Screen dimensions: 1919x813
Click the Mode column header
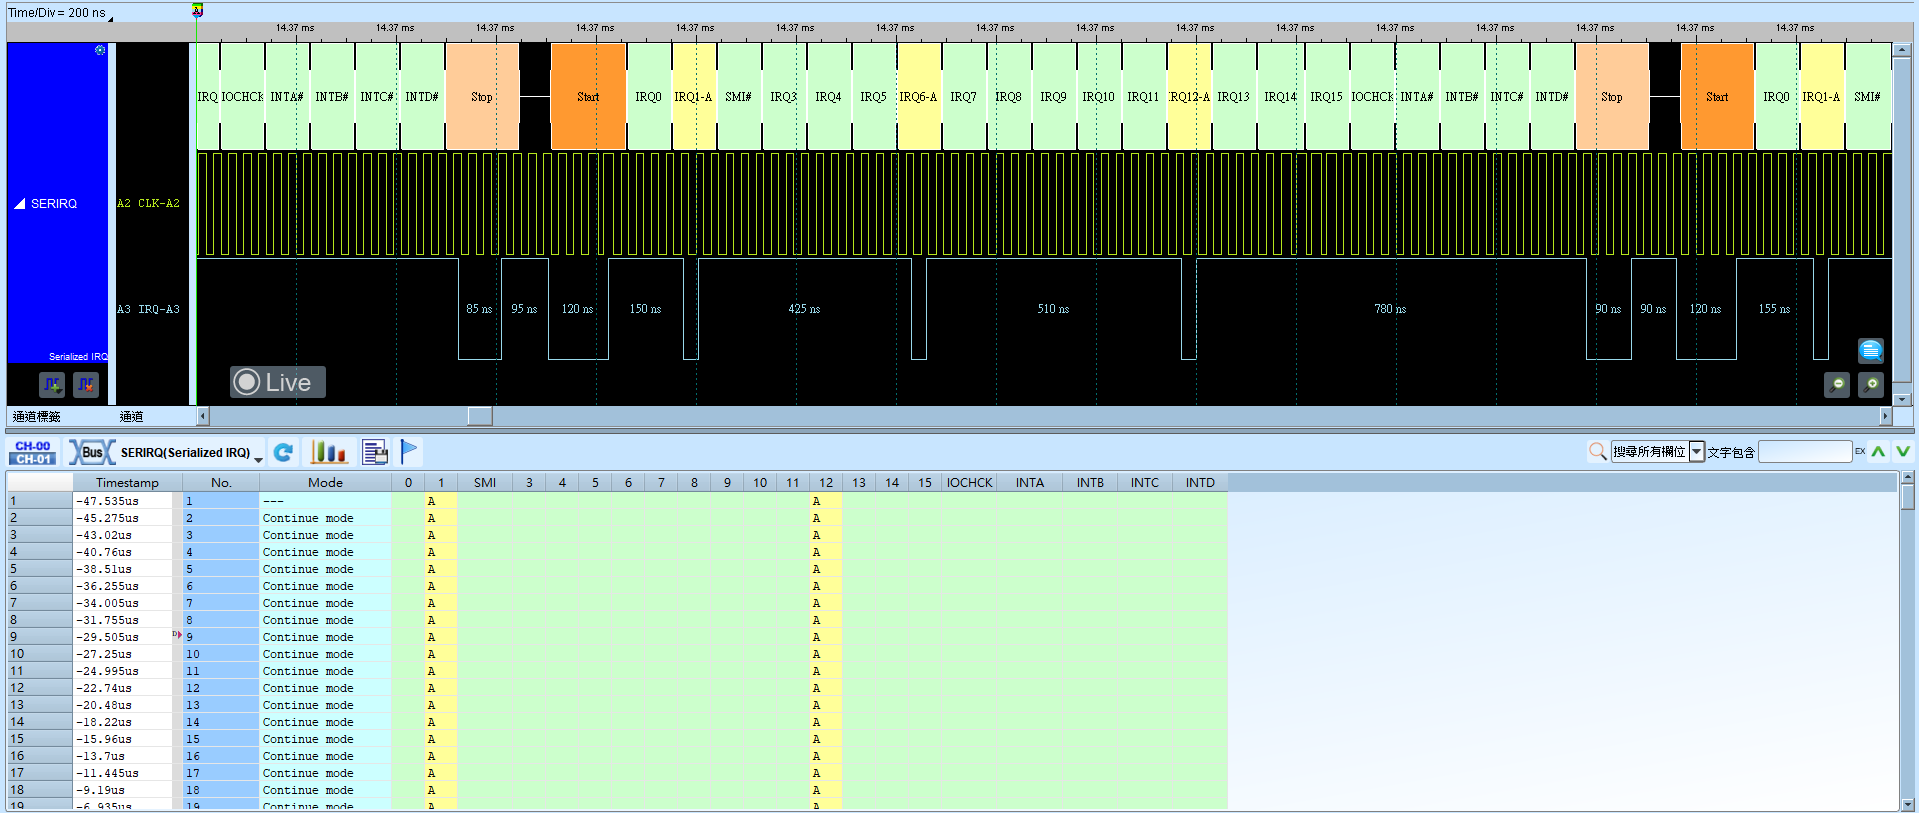(325, 482)
